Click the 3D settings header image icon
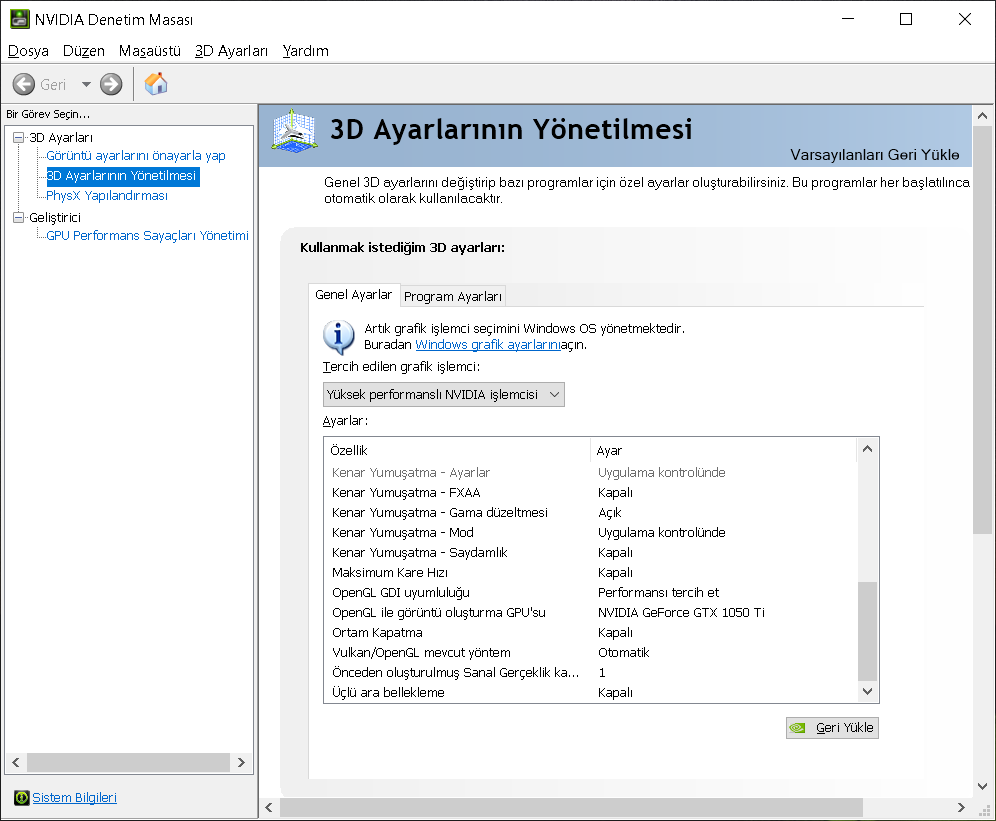The width and height of the screenshot is (996, 821). pyautogui.click(x=293, y=132)
